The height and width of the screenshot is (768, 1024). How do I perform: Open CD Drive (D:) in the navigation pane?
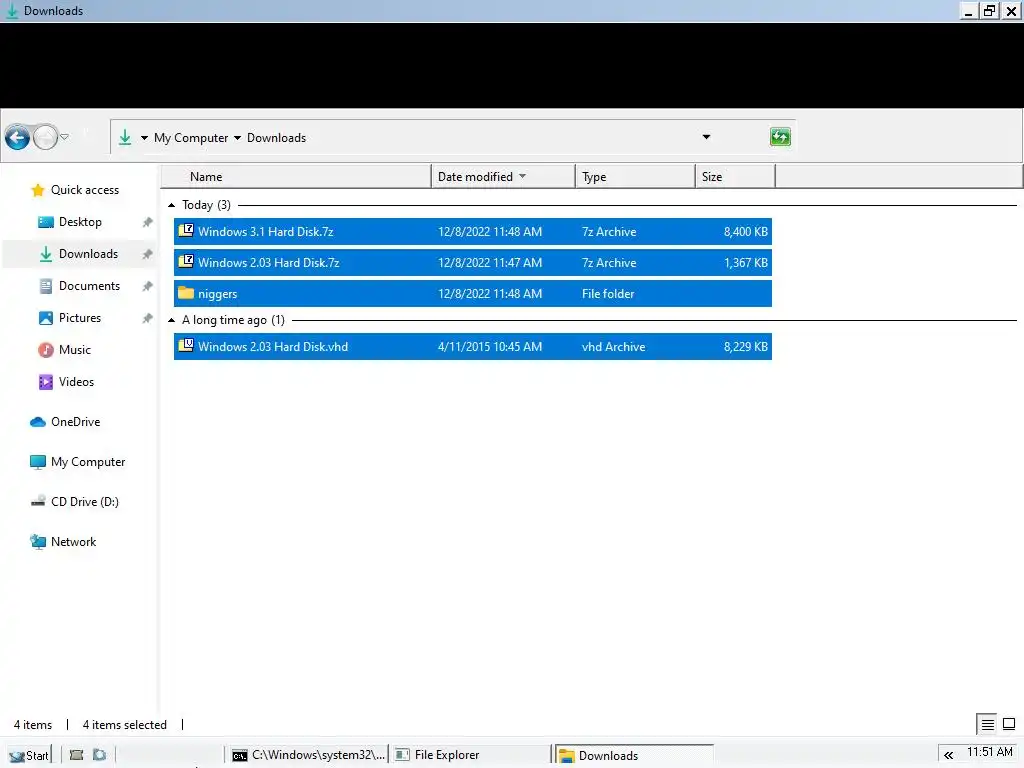click(x=85, y=502)
